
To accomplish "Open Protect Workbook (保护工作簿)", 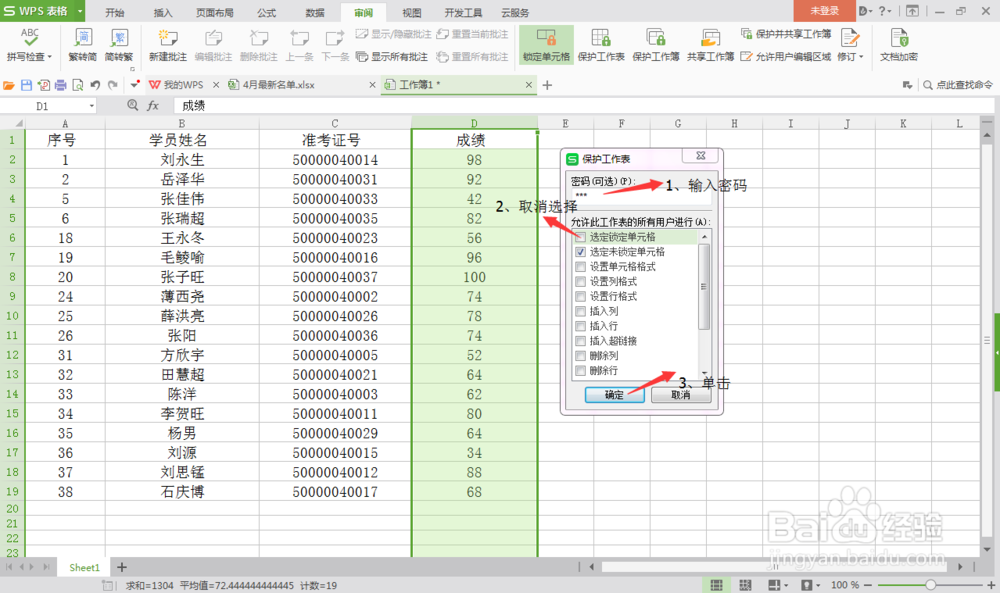I will [656, 44].
